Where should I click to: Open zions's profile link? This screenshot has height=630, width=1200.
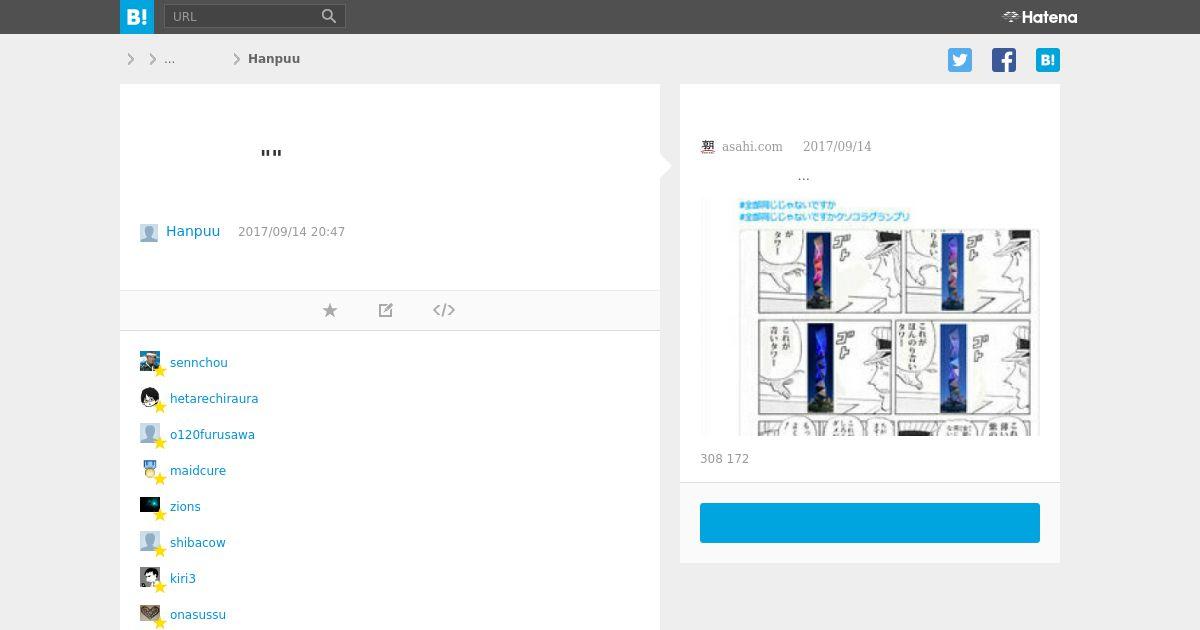[x=185, y=507]
